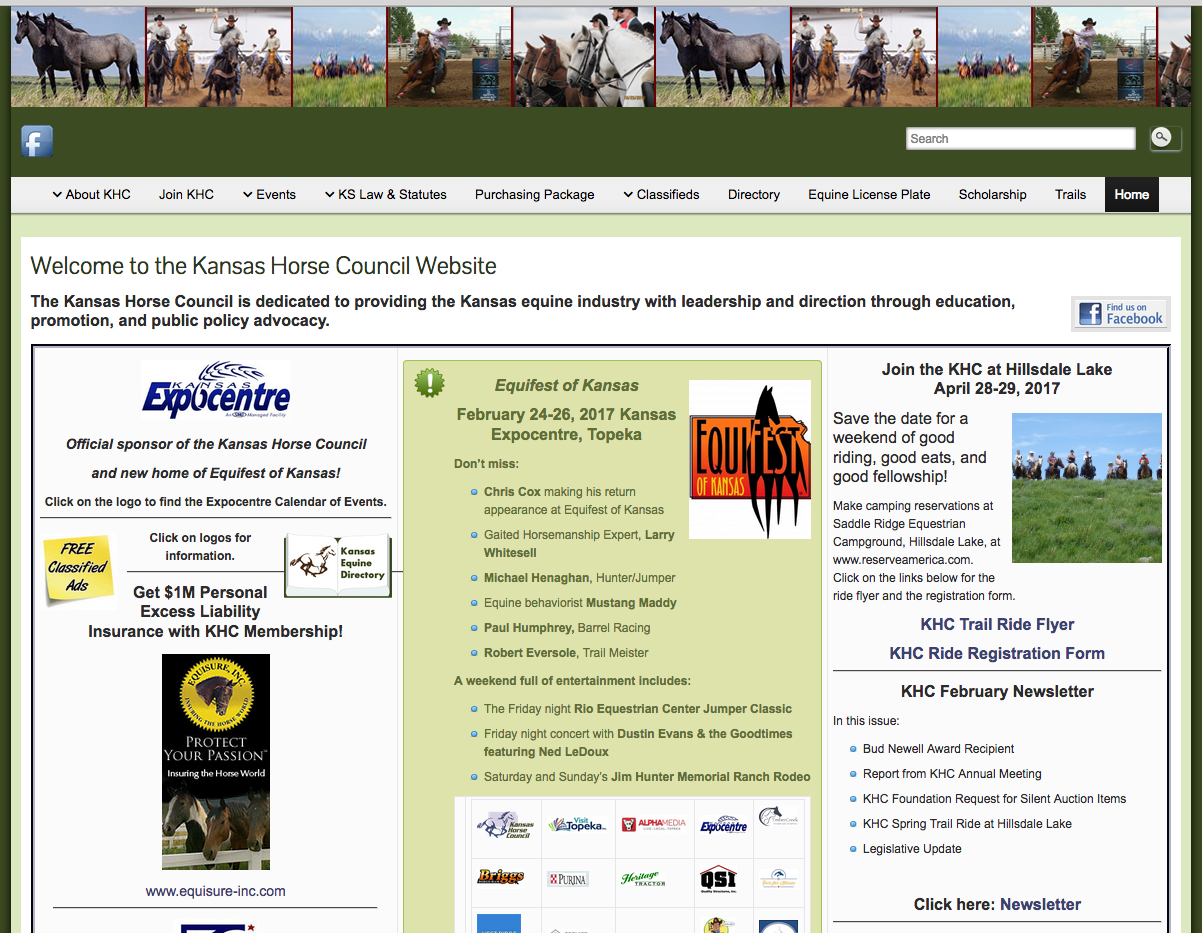This screenshot has width=1202, height=933.
Task: Open the Kansas Horse Council sponsor logo
Action: point(506,825)
